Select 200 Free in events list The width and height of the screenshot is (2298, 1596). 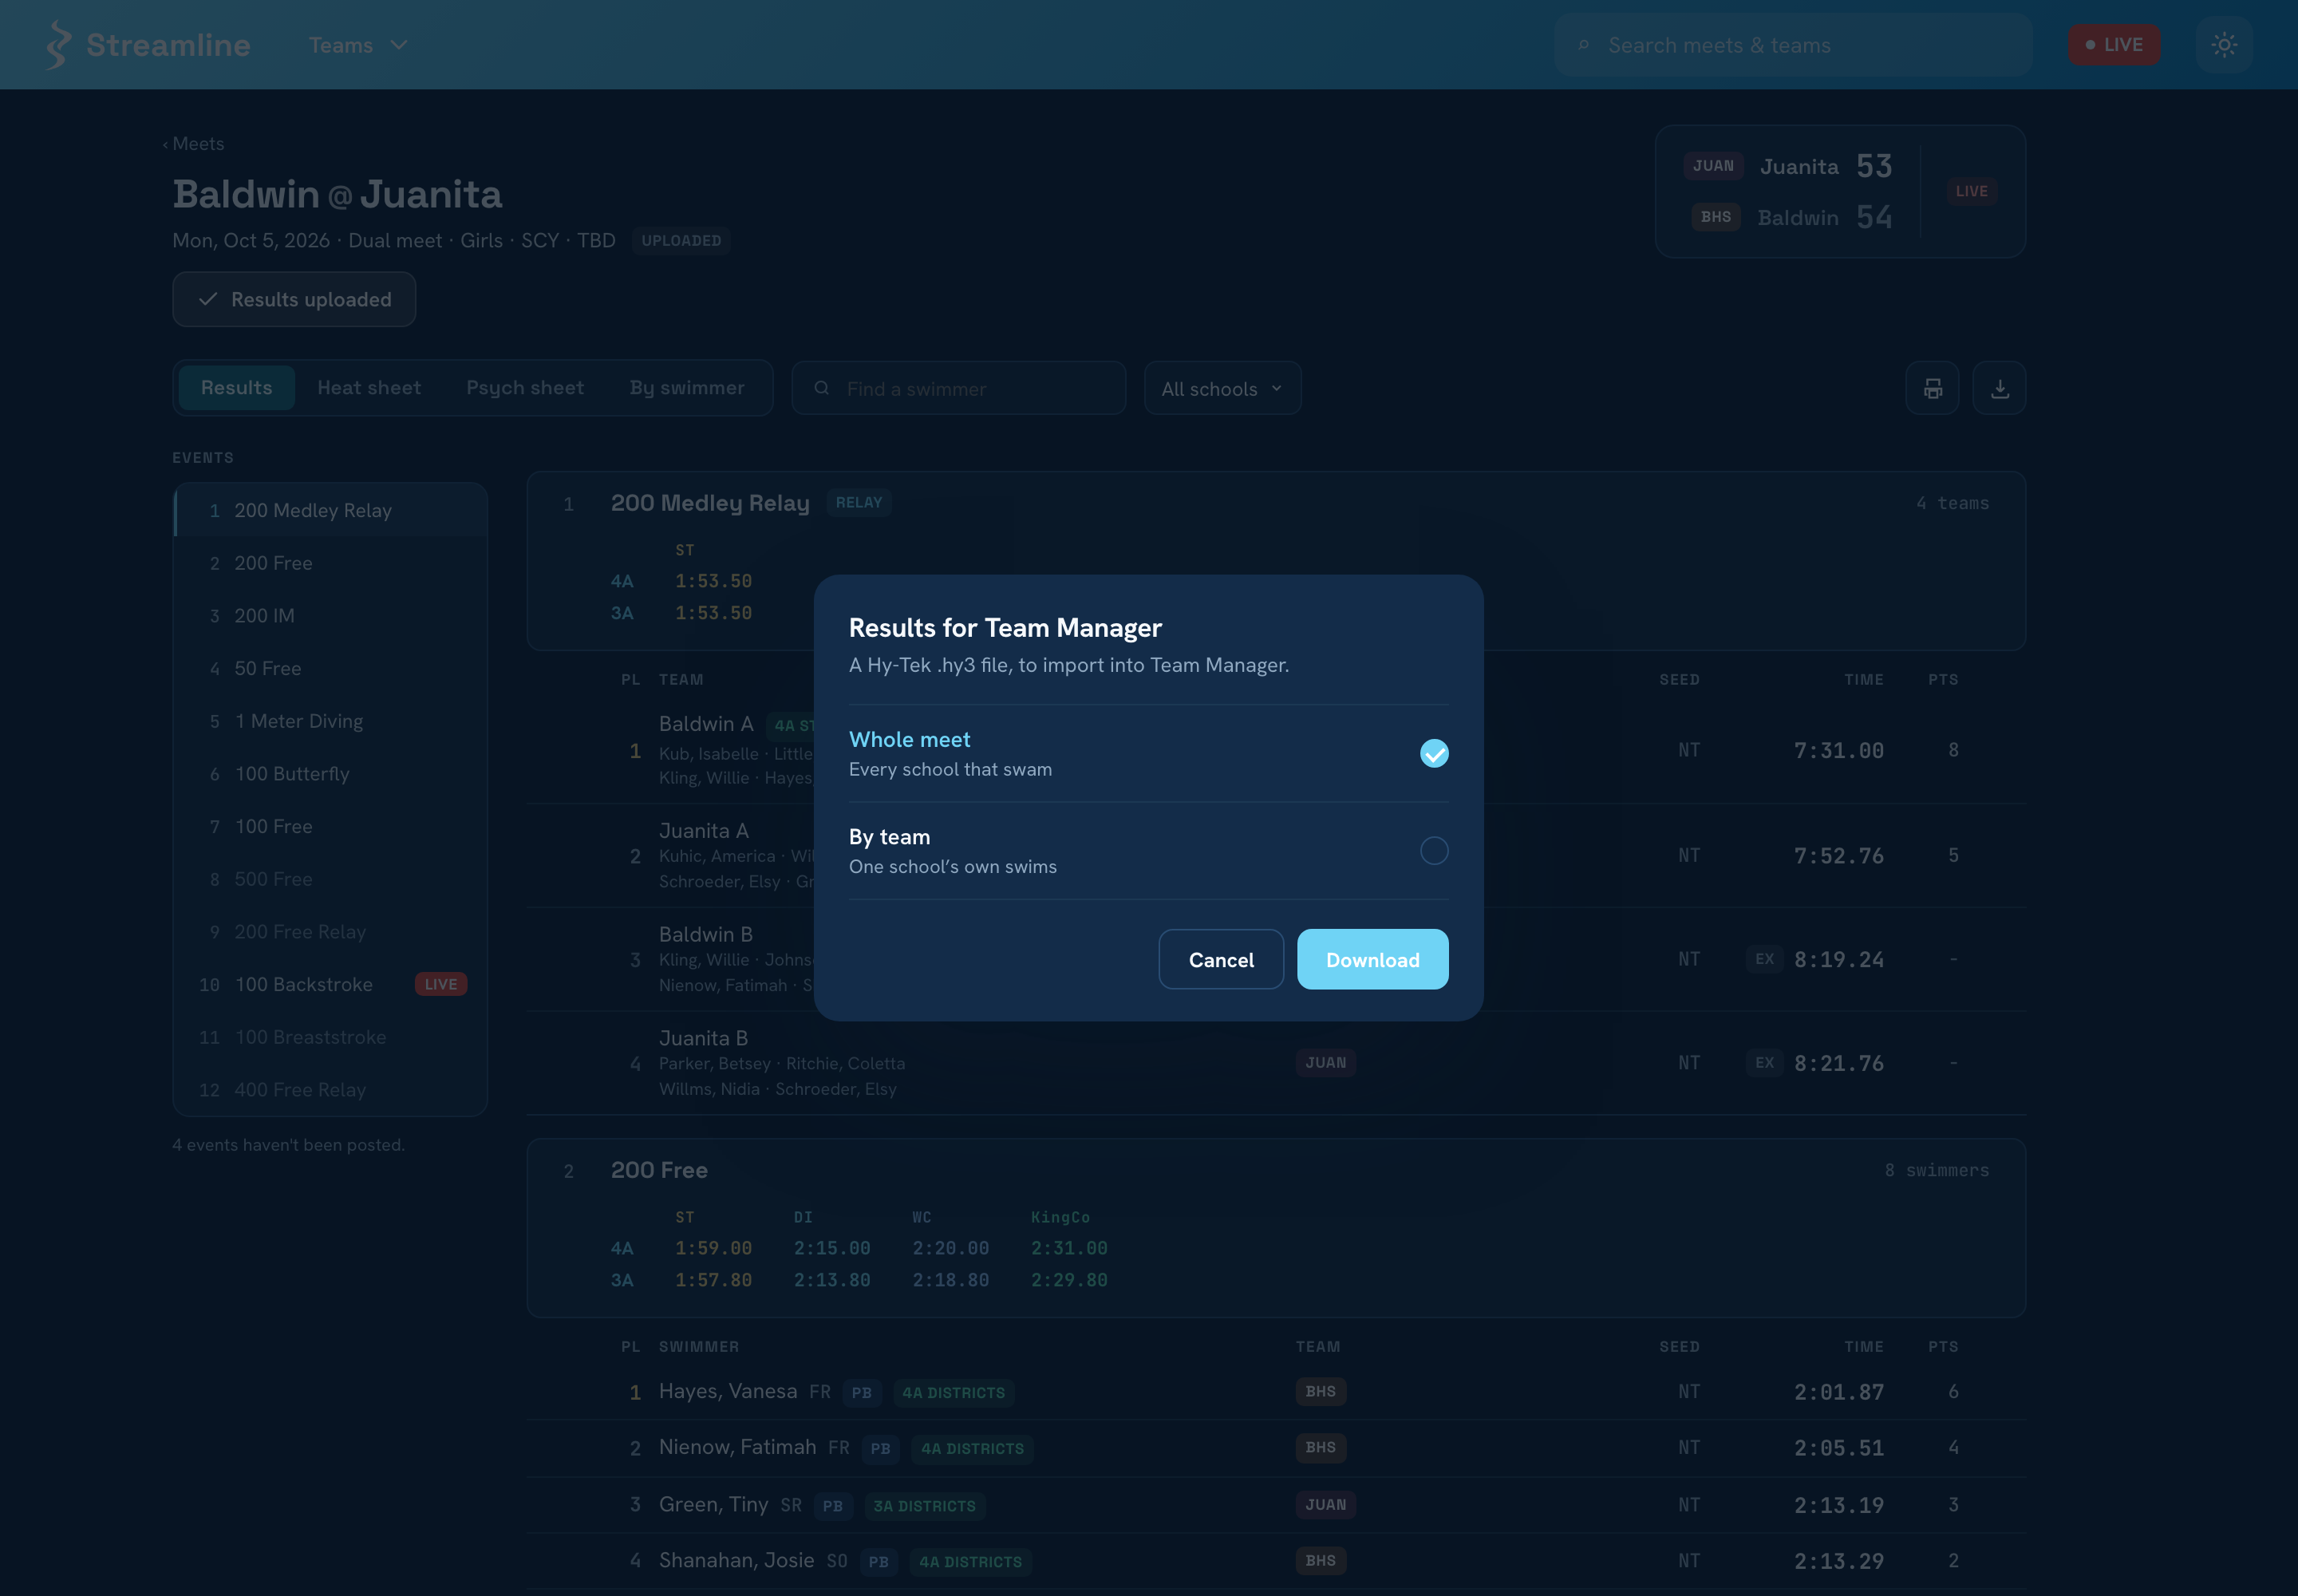point(331,563)
